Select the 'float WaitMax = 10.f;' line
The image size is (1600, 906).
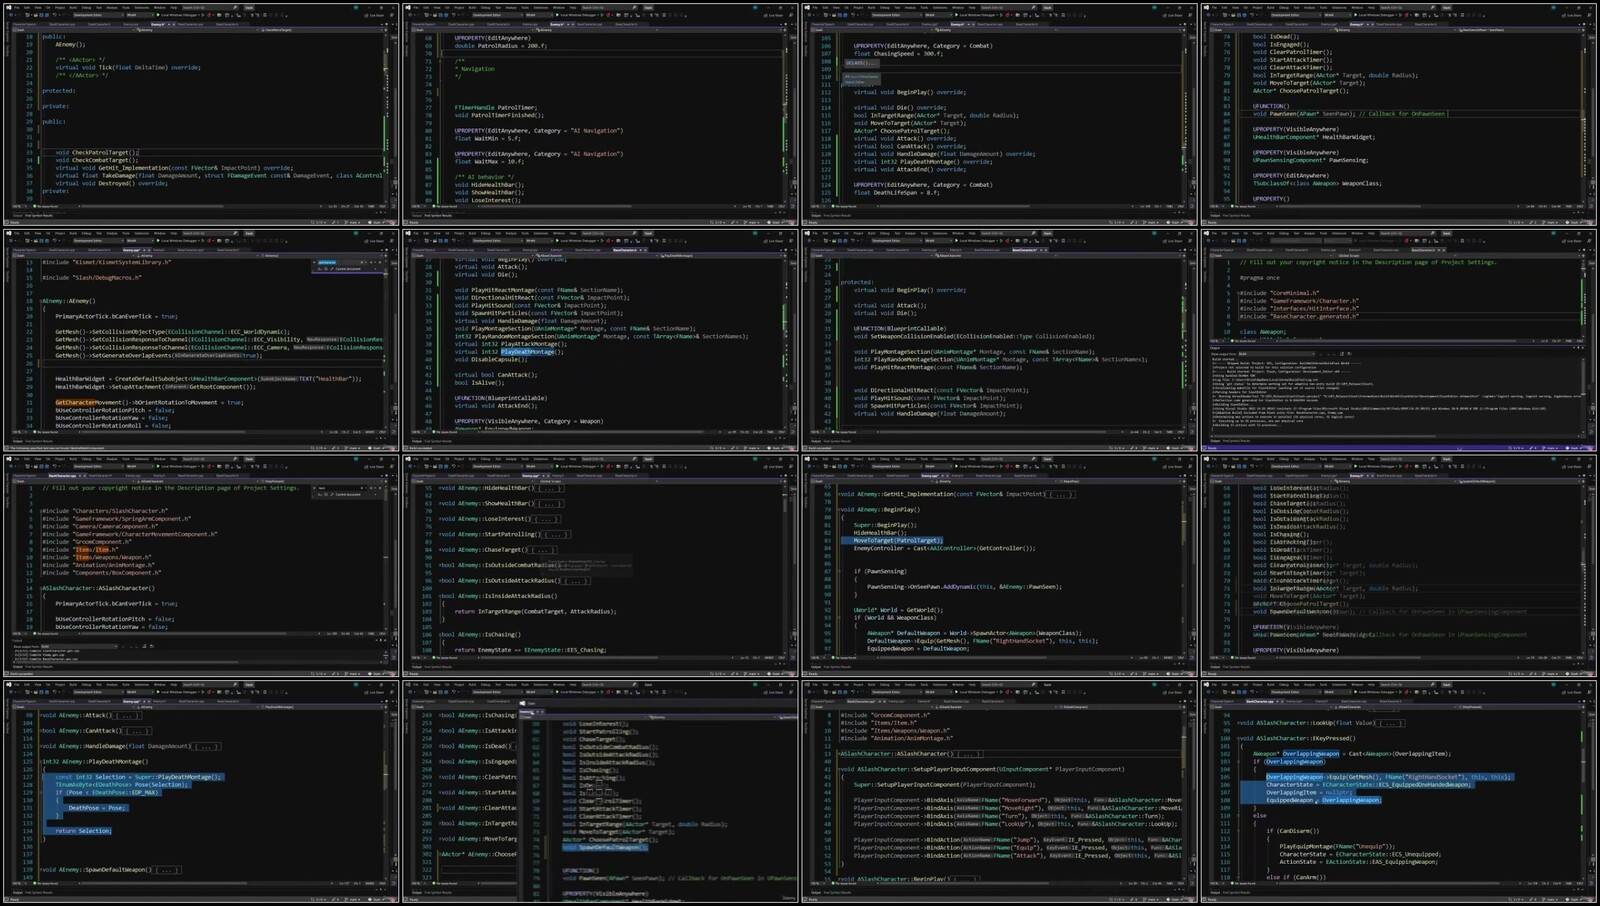[489, 161]
